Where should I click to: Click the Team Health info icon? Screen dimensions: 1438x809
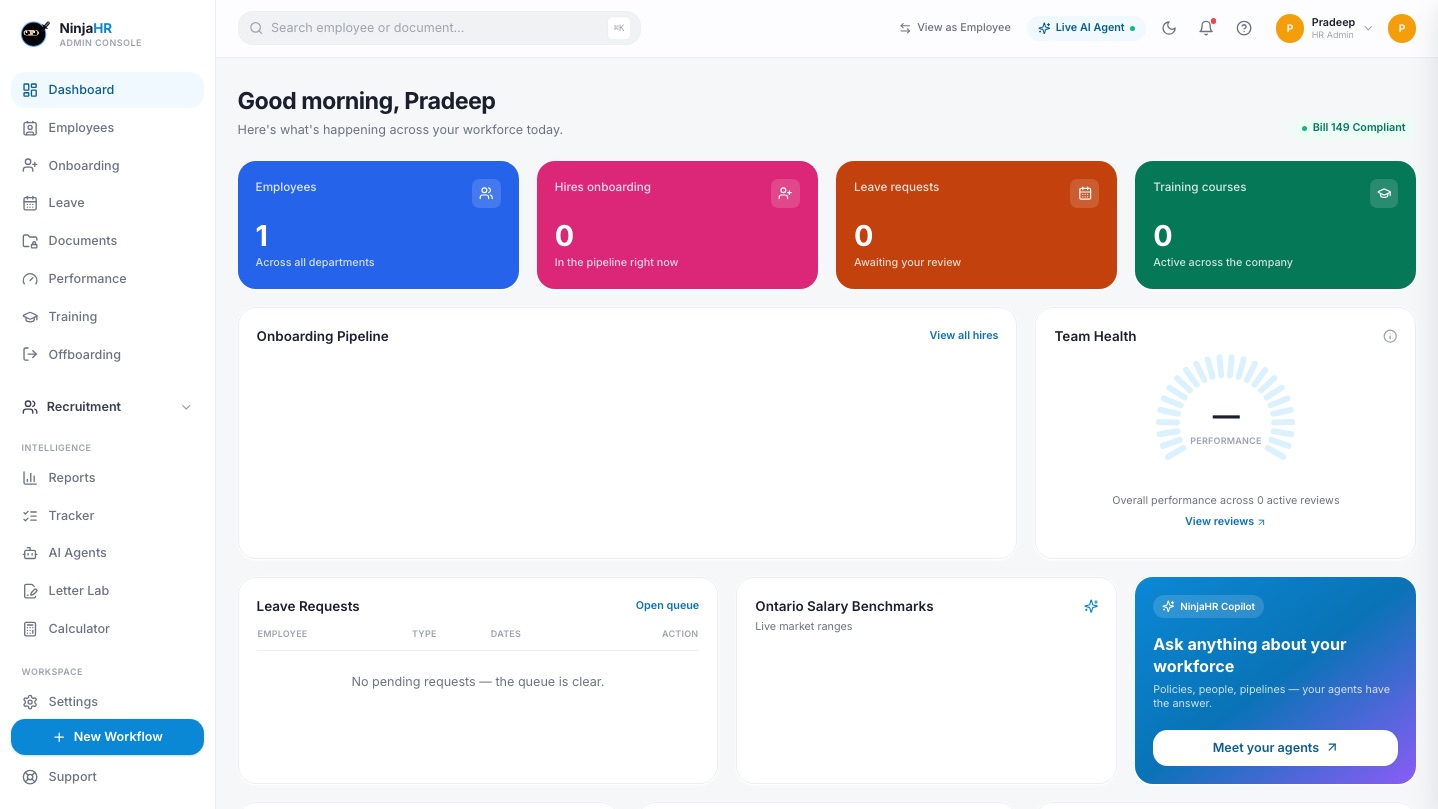pos(1390,336)
